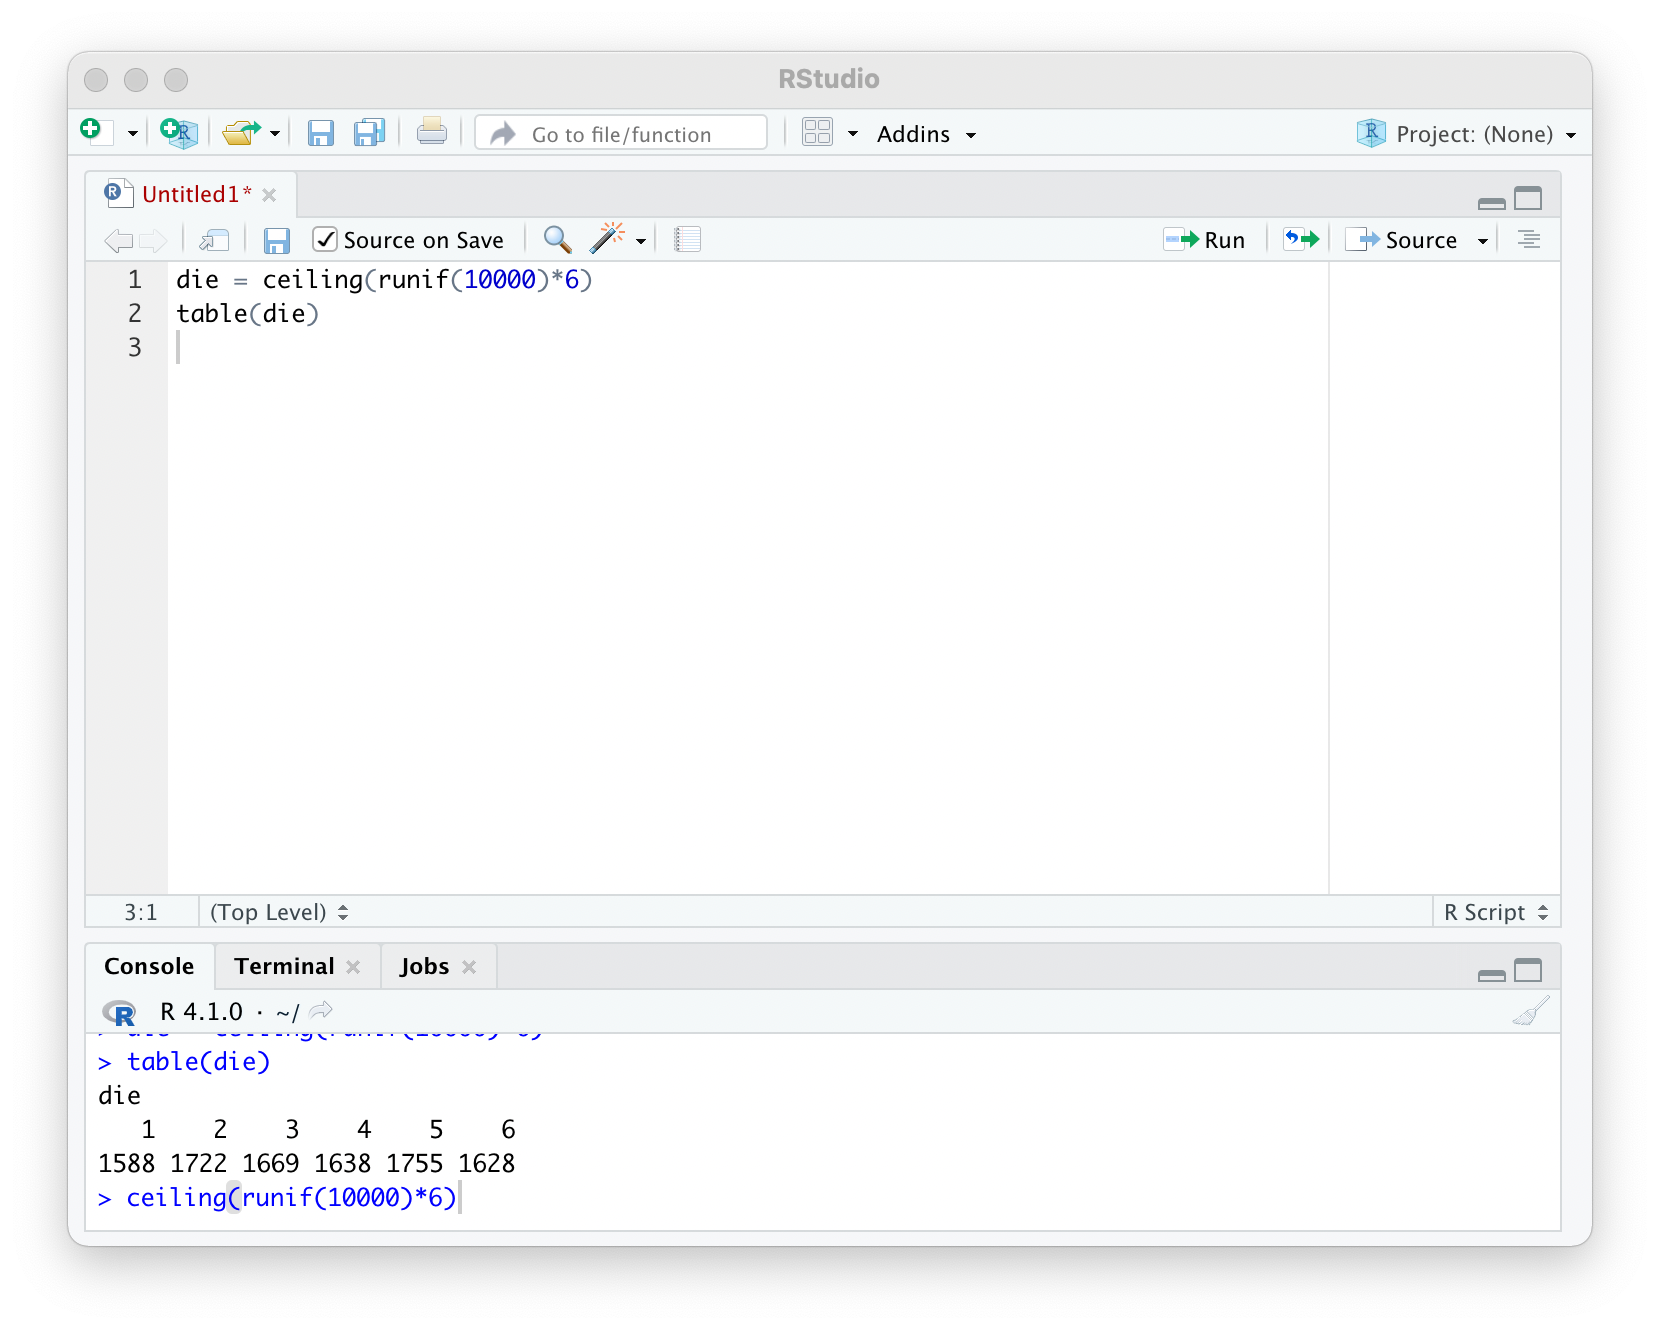The width and height of the screenshot is (1660, 1330).
Task: Click the Create a project icon
Action: click(179, 132)
